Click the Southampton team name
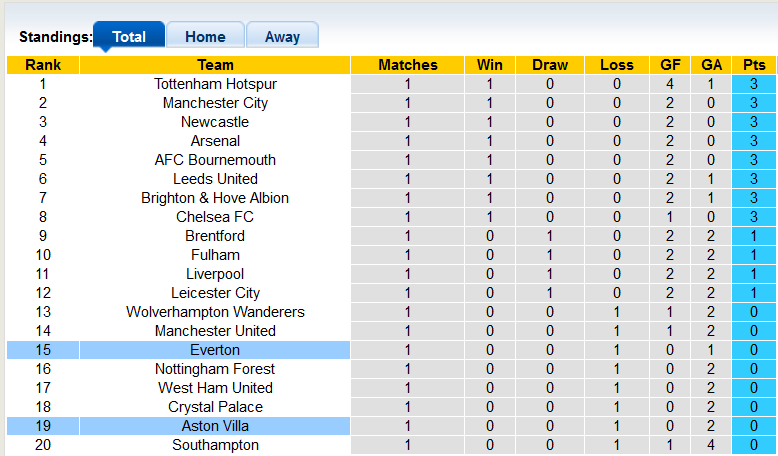 215,445
